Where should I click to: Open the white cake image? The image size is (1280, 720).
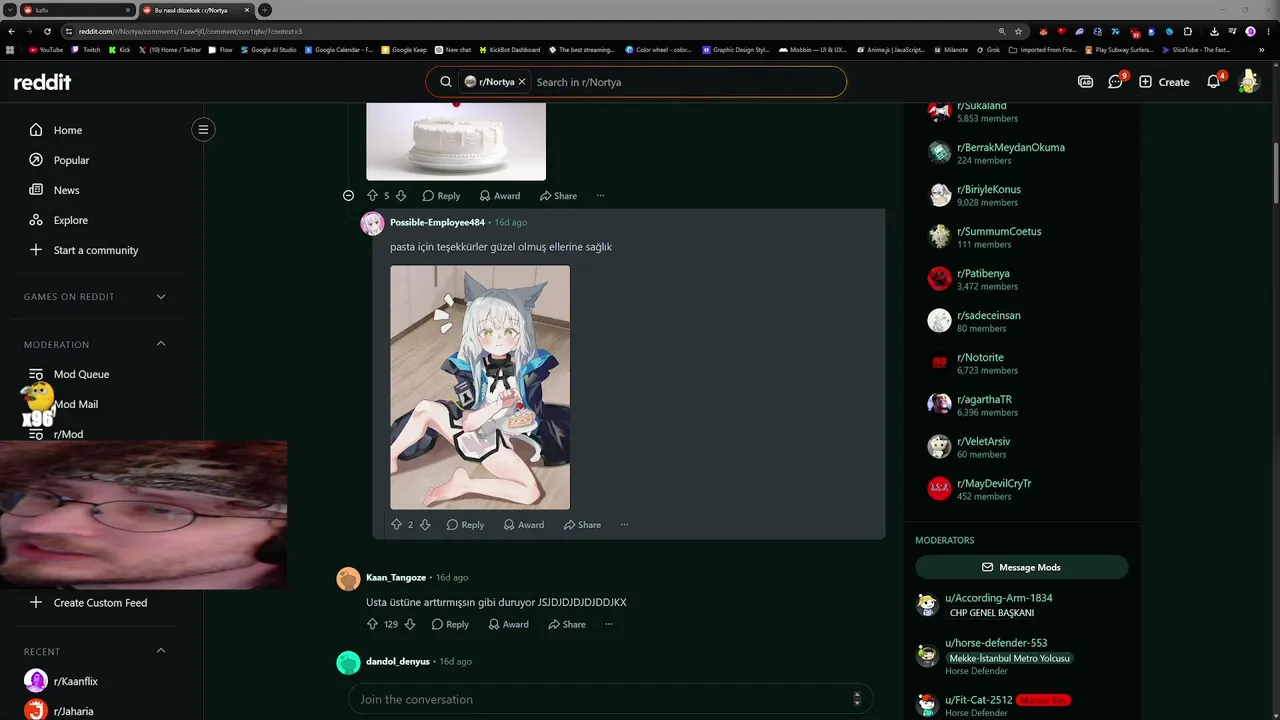tap(456, 141)
